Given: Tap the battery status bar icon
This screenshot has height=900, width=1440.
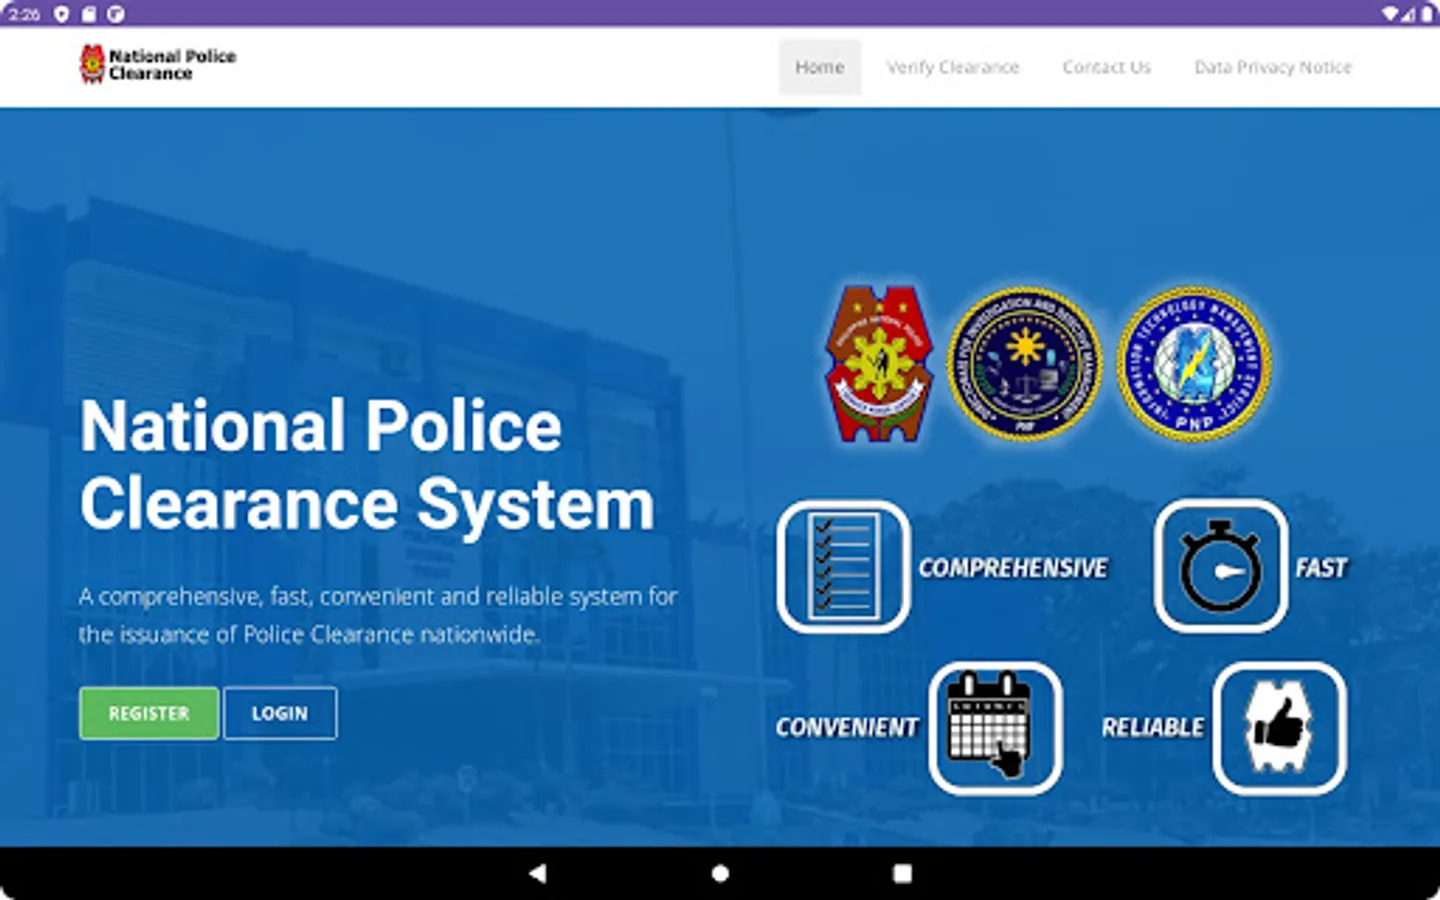Looking at the screenshot, I should pyautogui.click(x=1426, y=14).
